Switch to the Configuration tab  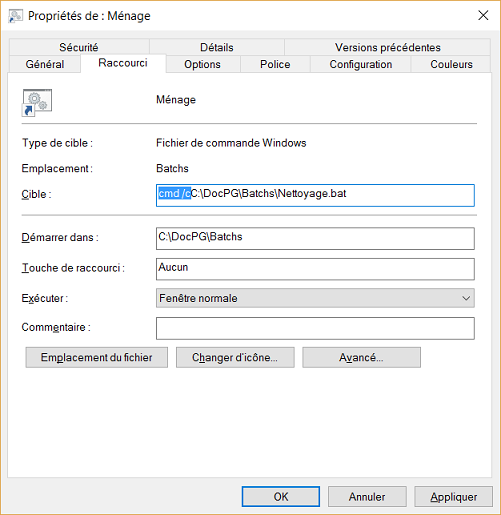click(x=361, y=64)
